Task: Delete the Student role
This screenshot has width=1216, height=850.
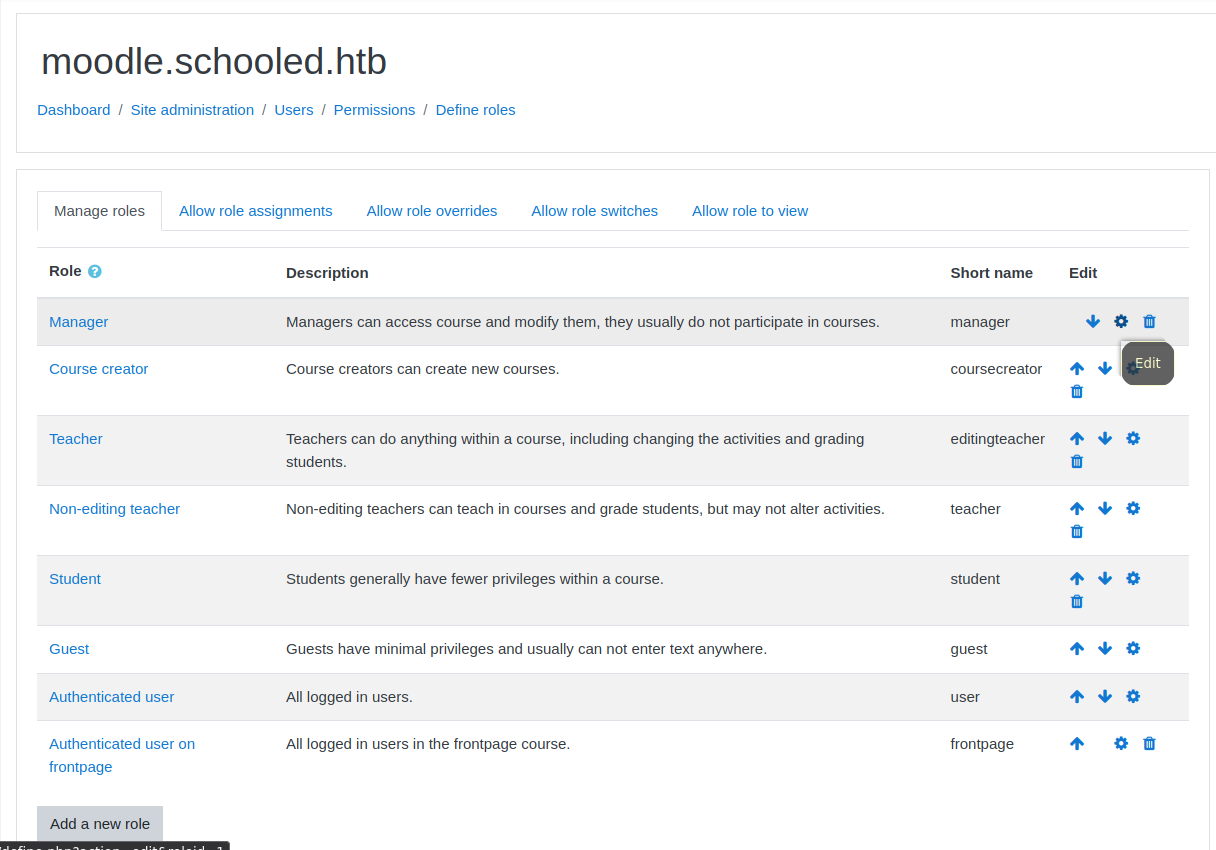Action: 1077,602
